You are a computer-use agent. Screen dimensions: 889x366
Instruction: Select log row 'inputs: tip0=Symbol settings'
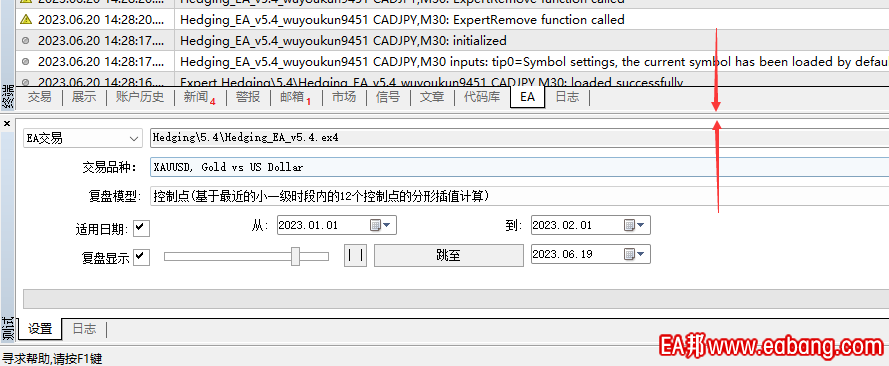coord(452,61)
